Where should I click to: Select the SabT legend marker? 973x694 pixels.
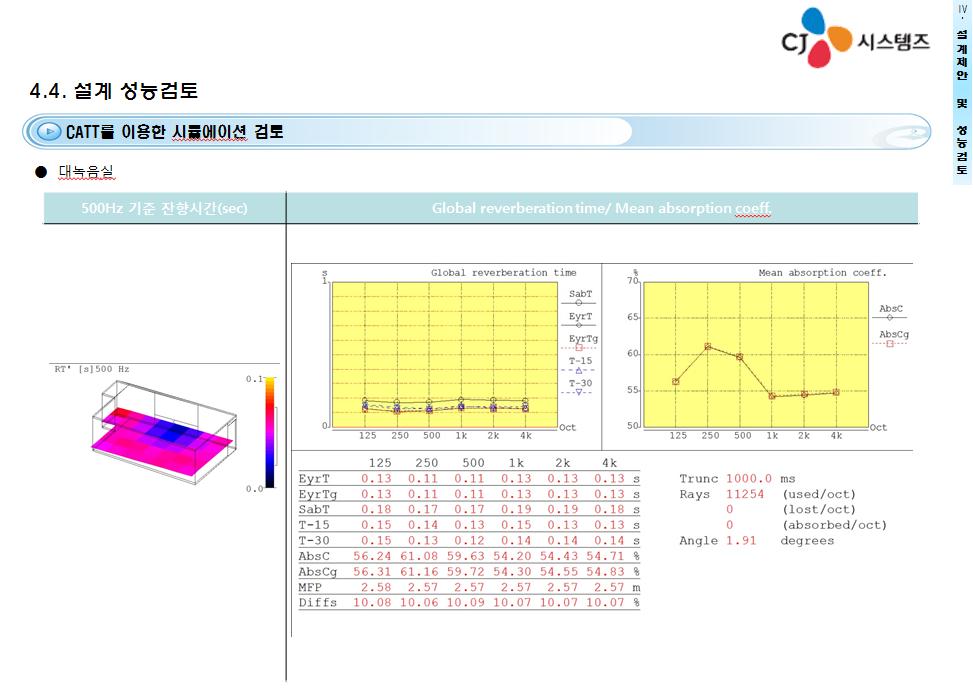(x=579, y=301)
